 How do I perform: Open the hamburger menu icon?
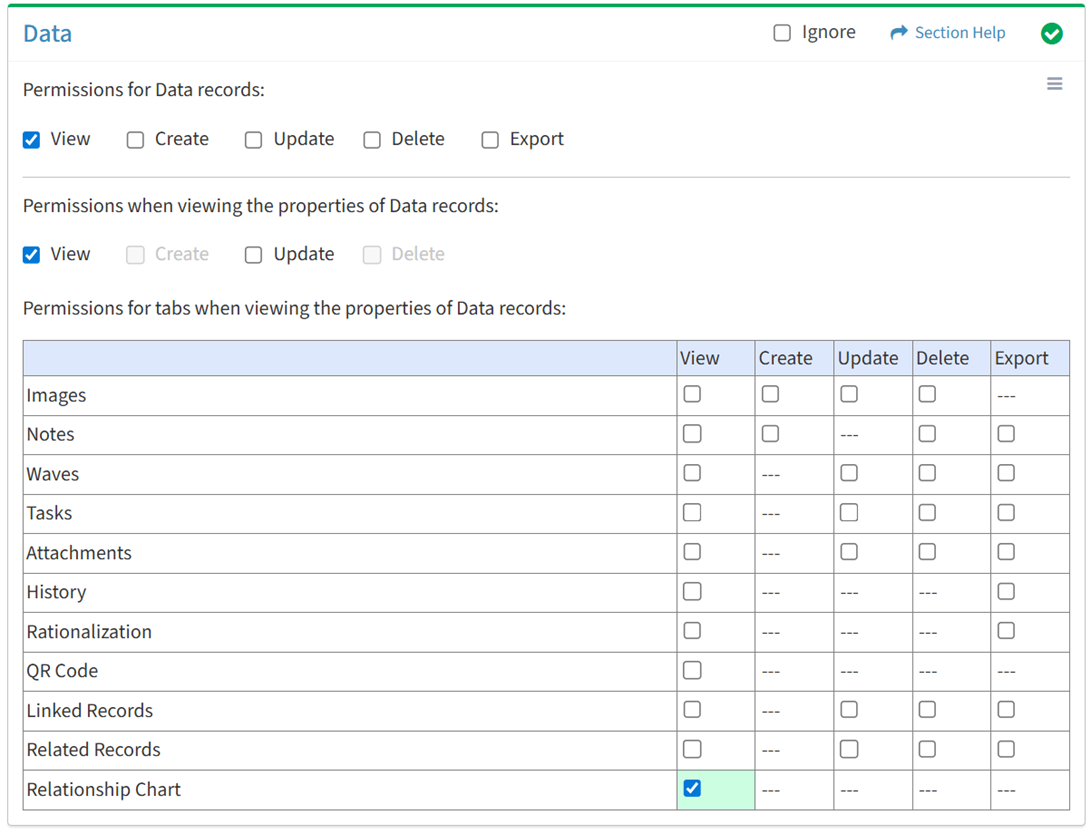[x=1054, y=84]
